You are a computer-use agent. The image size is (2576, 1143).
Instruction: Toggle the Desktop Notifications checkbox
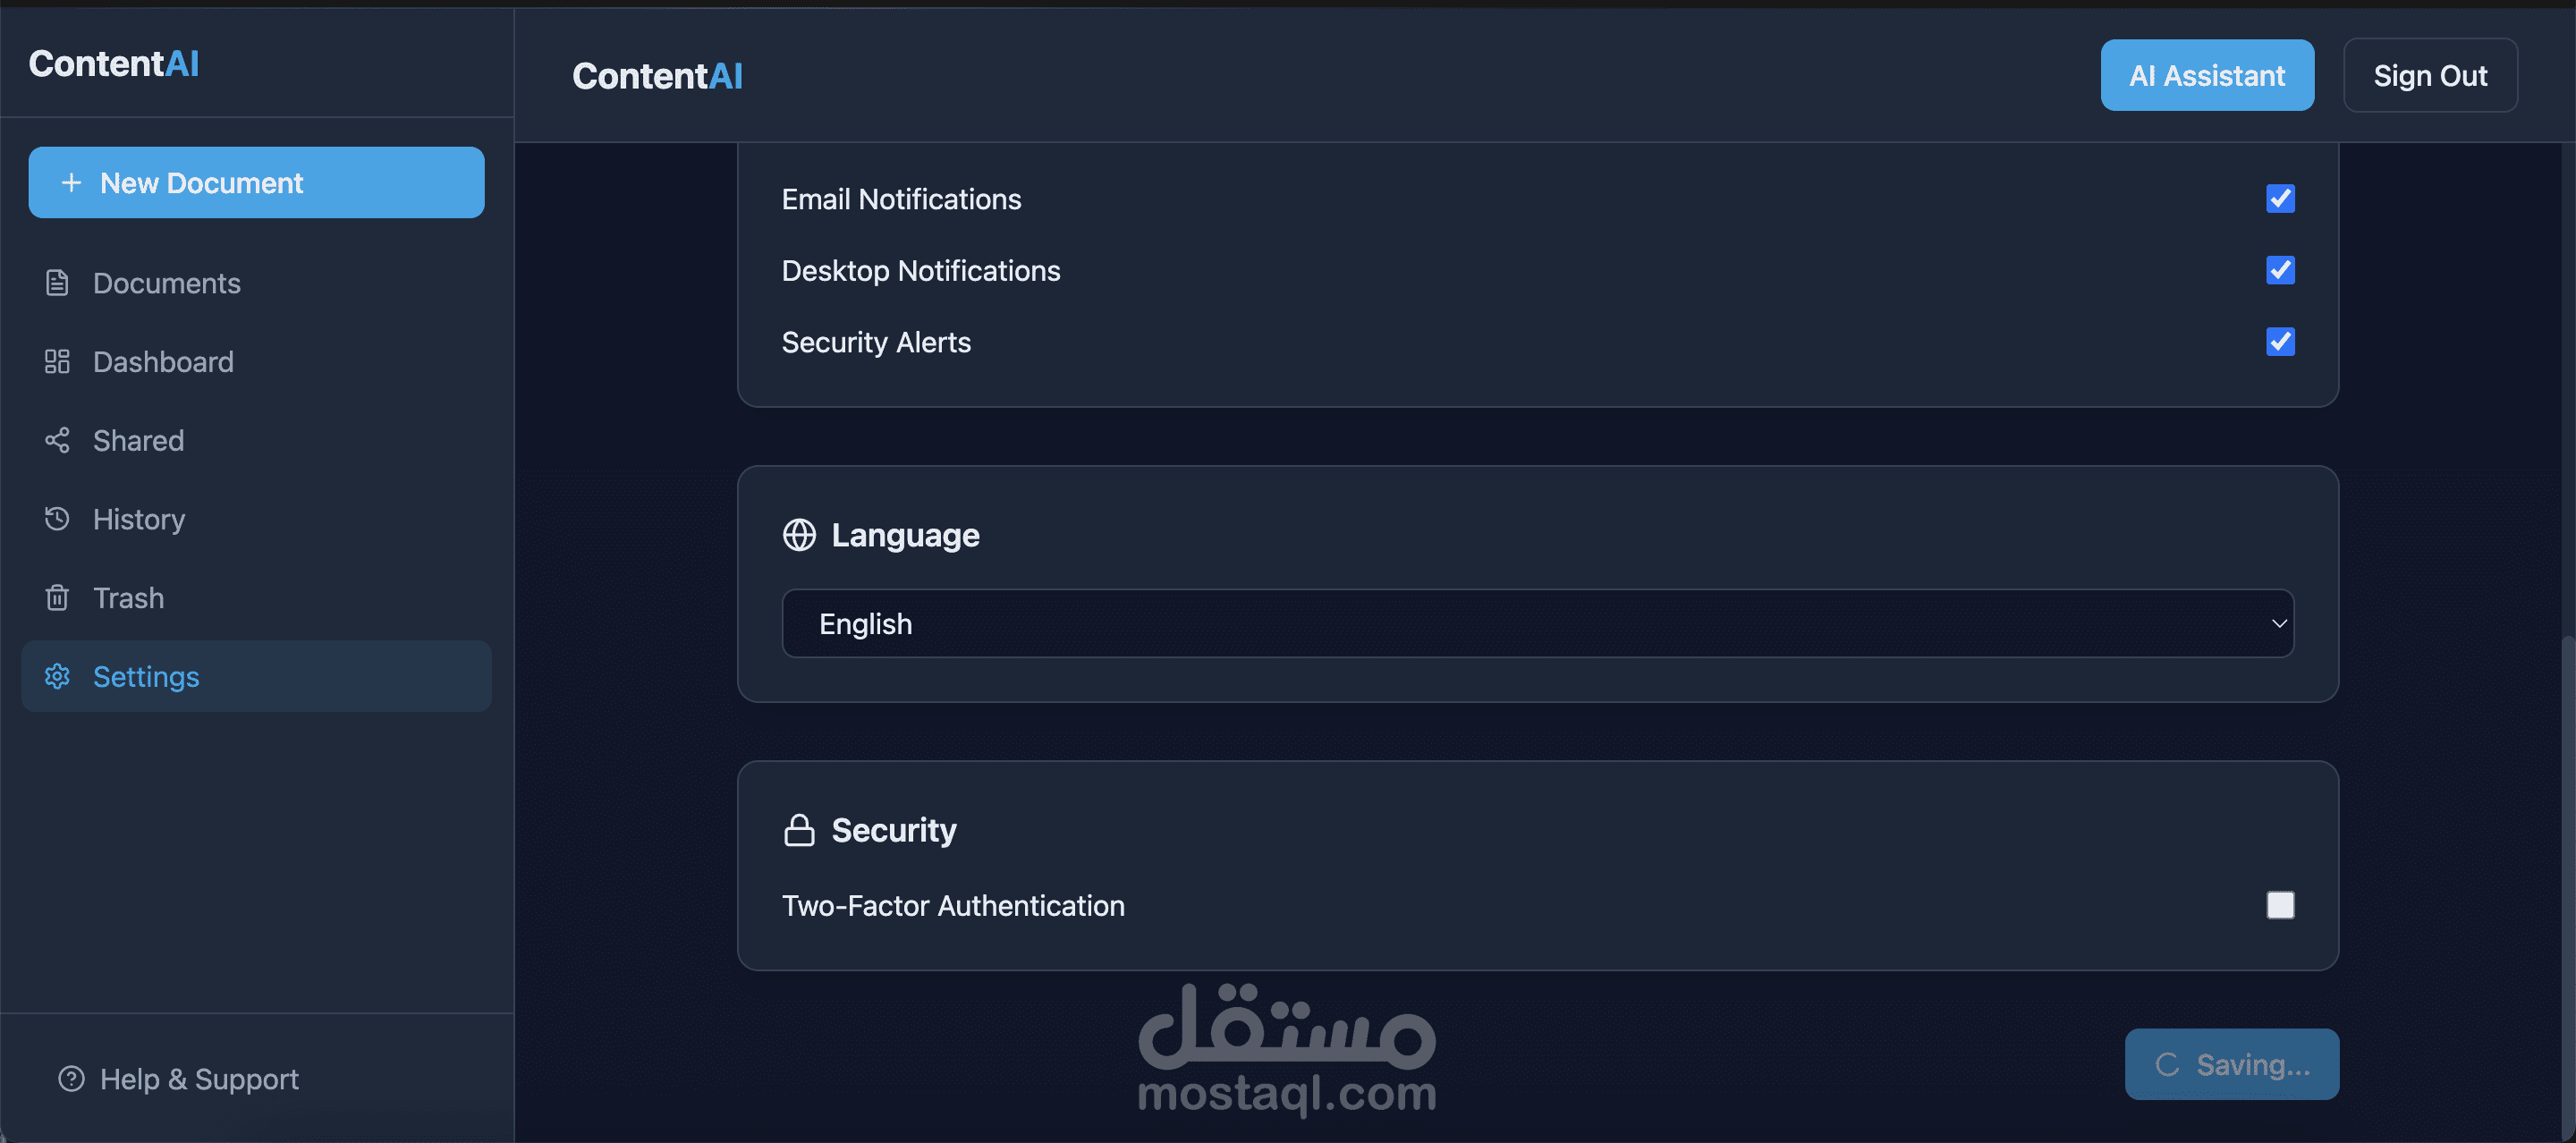point(2280,270)
